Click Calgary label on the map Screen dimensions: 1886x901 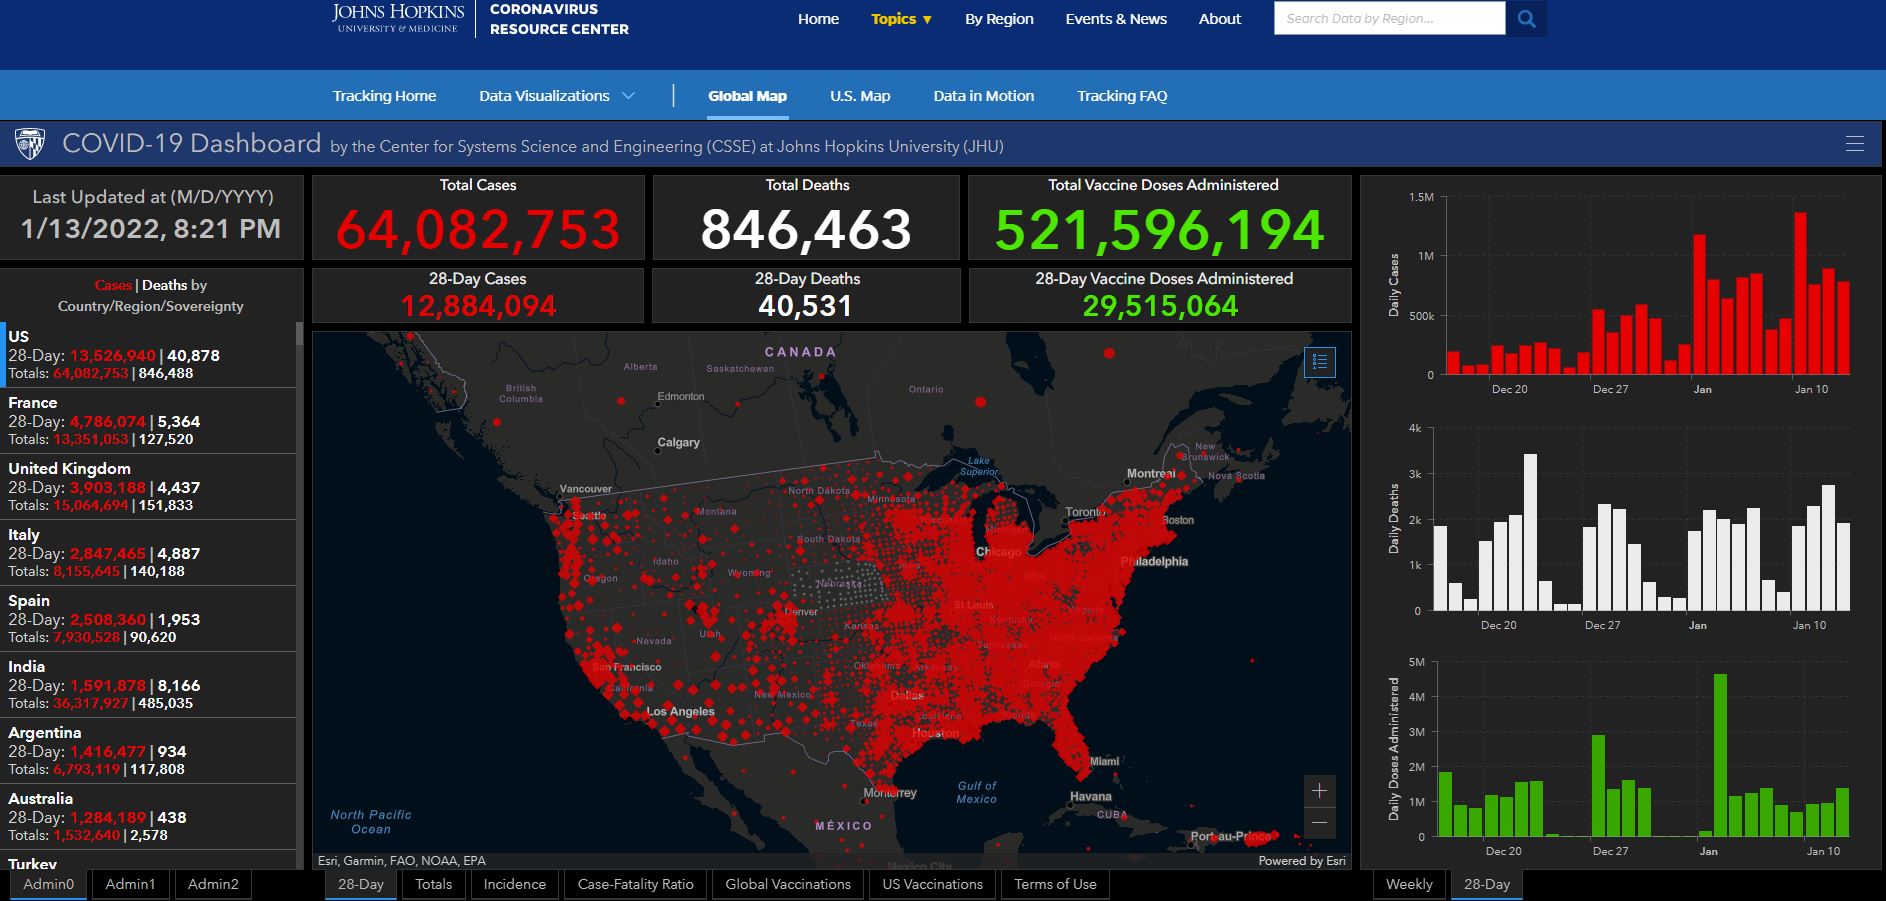pyautogui.click(x=678, y=442)
